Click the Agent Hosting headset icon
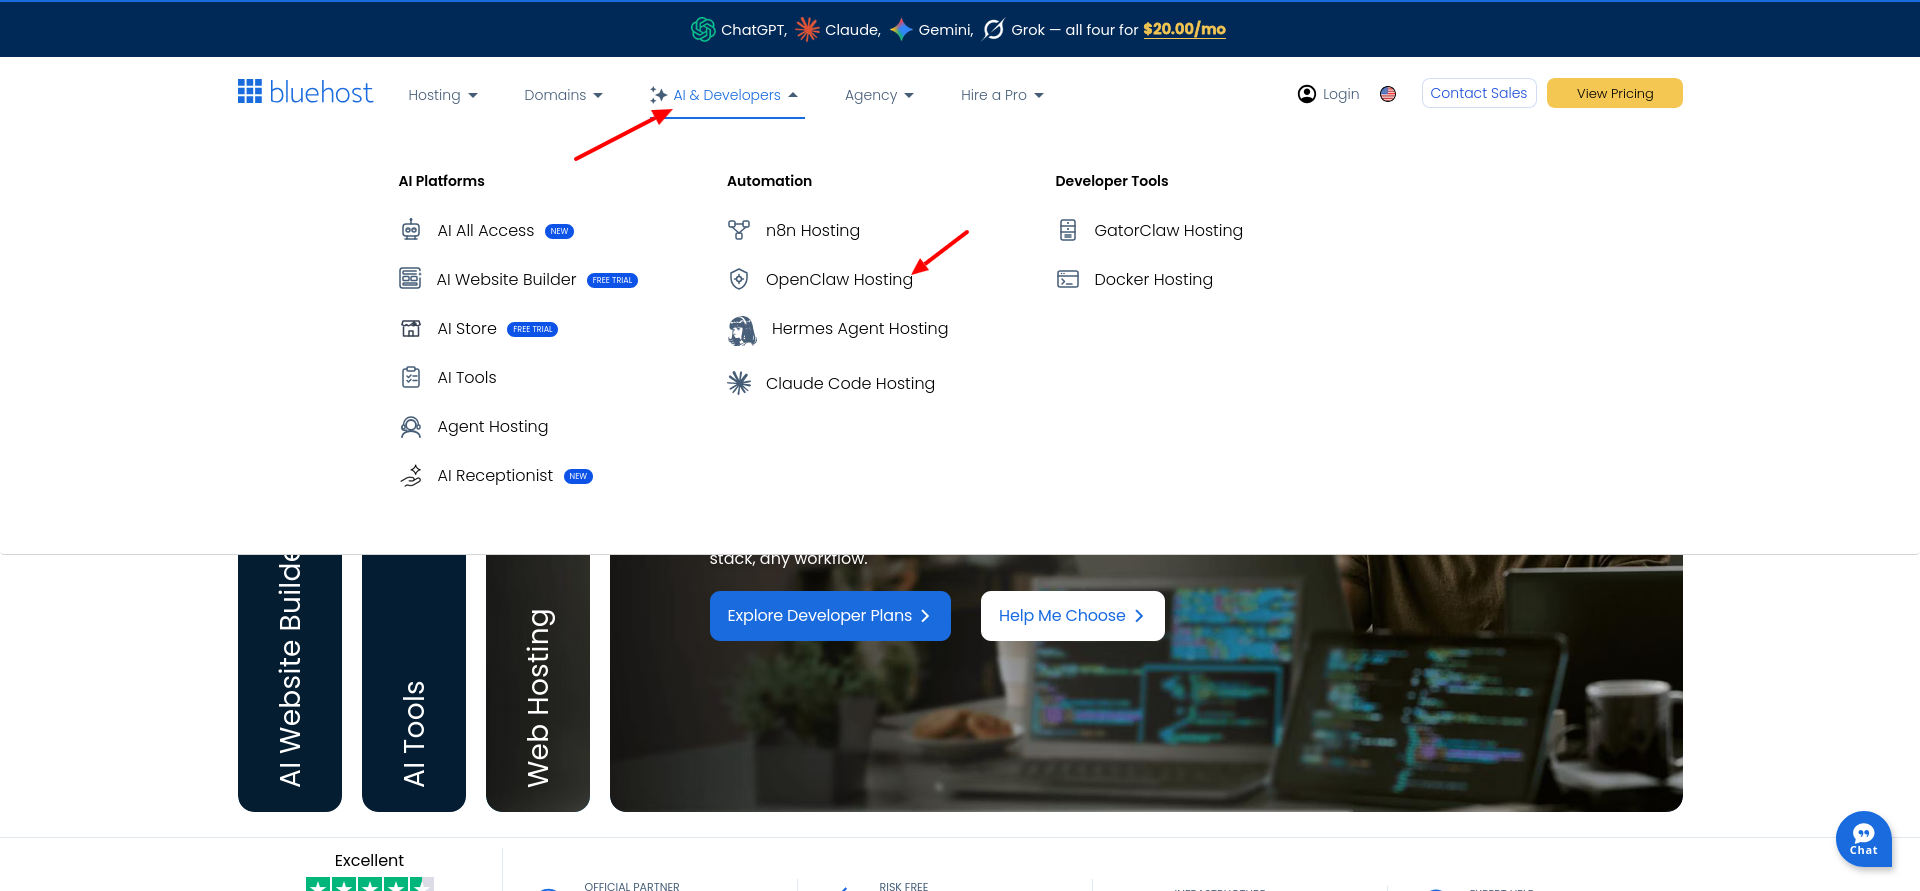 [x=411, y=427]
